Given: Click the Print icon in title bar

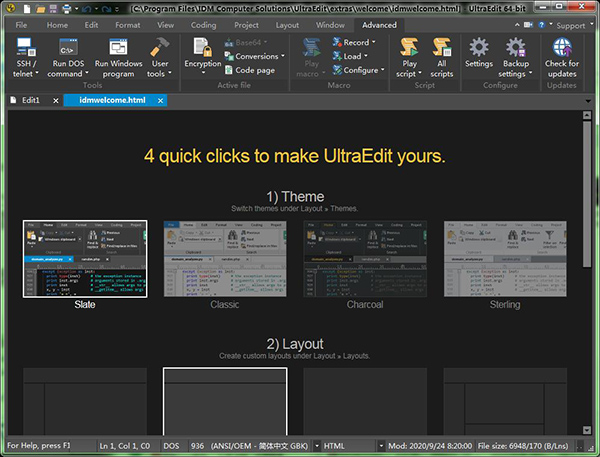Looking at the screenshot, I should click(x=67, y=8).
